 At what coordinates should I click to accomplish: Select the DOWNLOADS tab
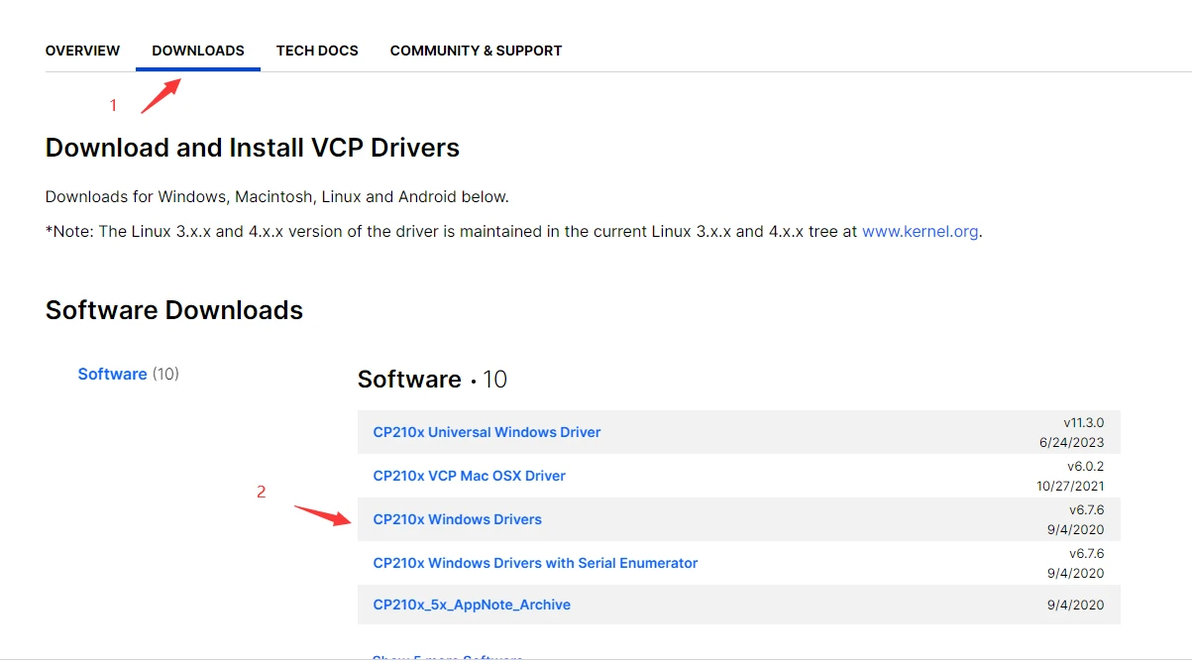198,50
